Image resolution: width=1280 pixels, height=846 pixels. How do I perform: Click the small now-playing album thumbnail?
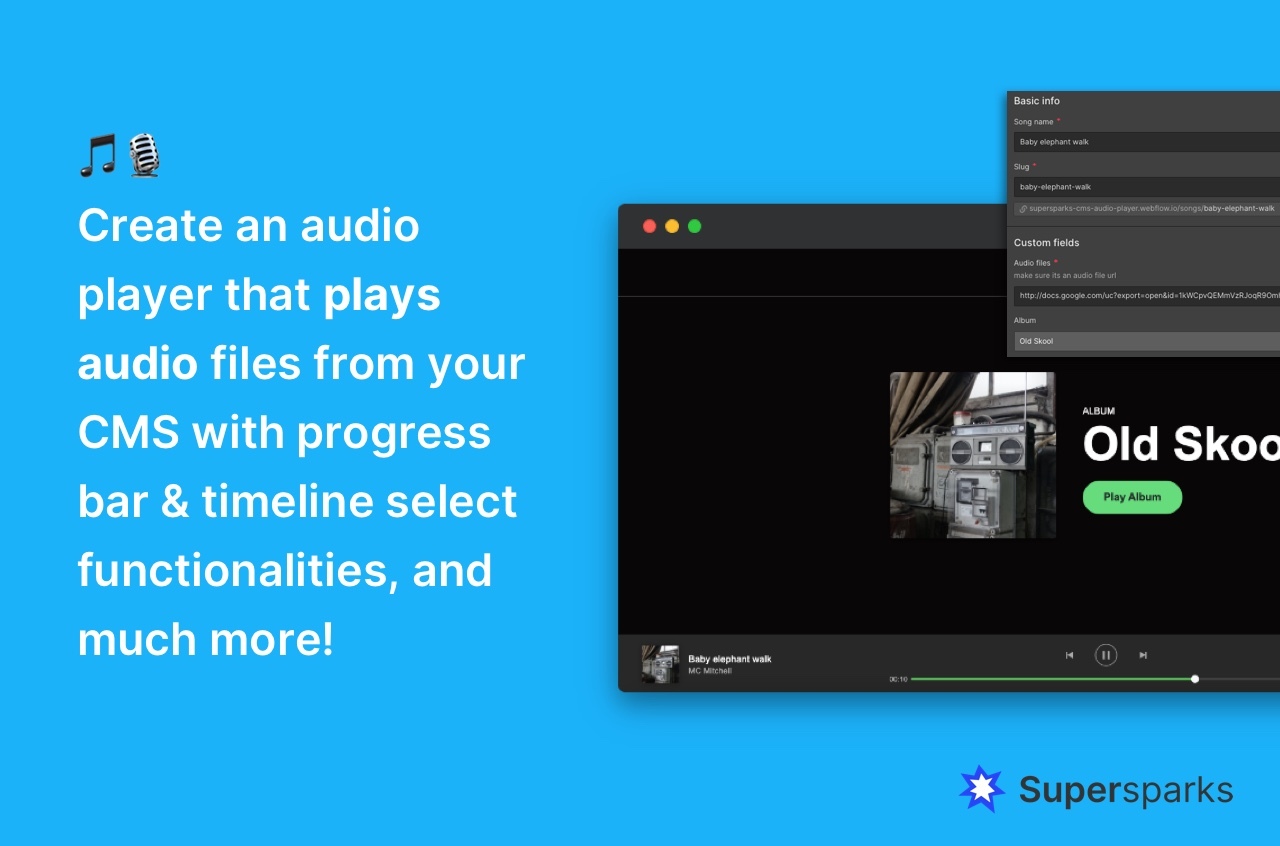point(660,664)
